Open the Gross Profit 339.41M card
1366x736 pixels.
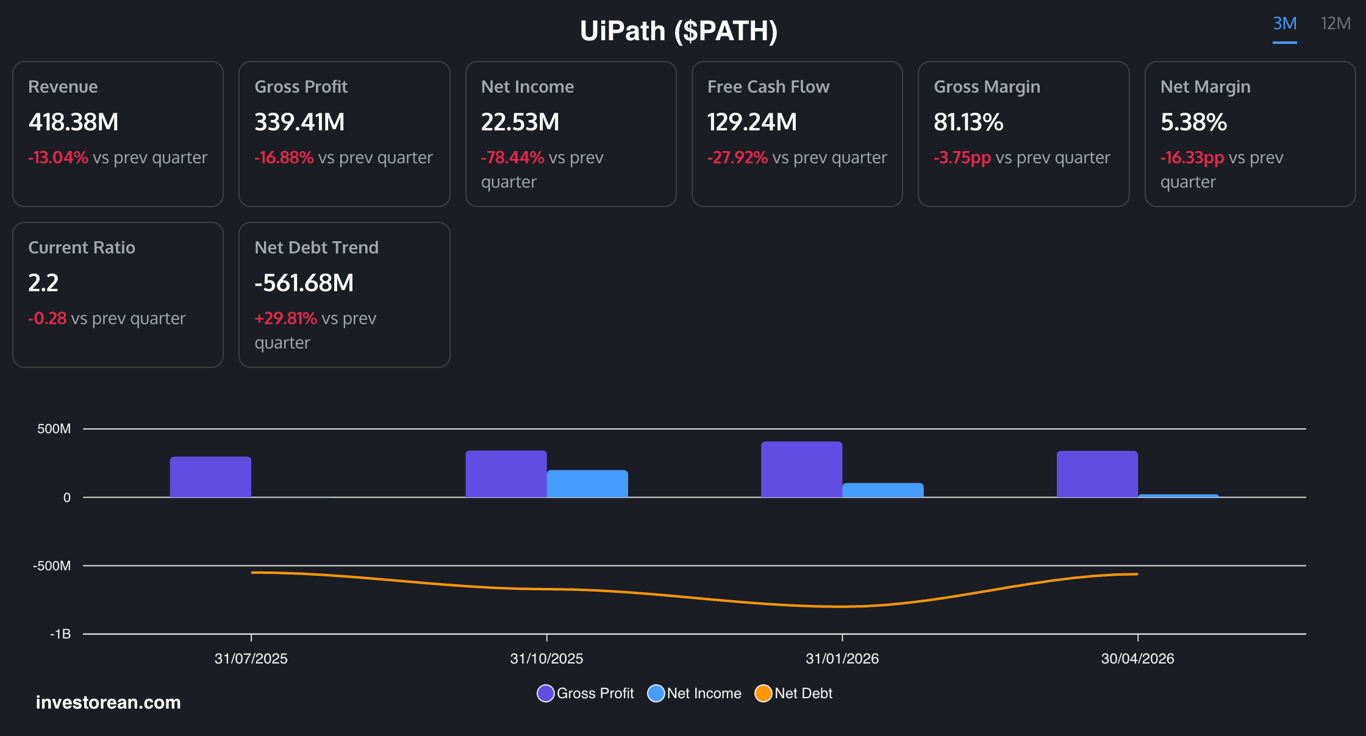[x=344, y=134]
